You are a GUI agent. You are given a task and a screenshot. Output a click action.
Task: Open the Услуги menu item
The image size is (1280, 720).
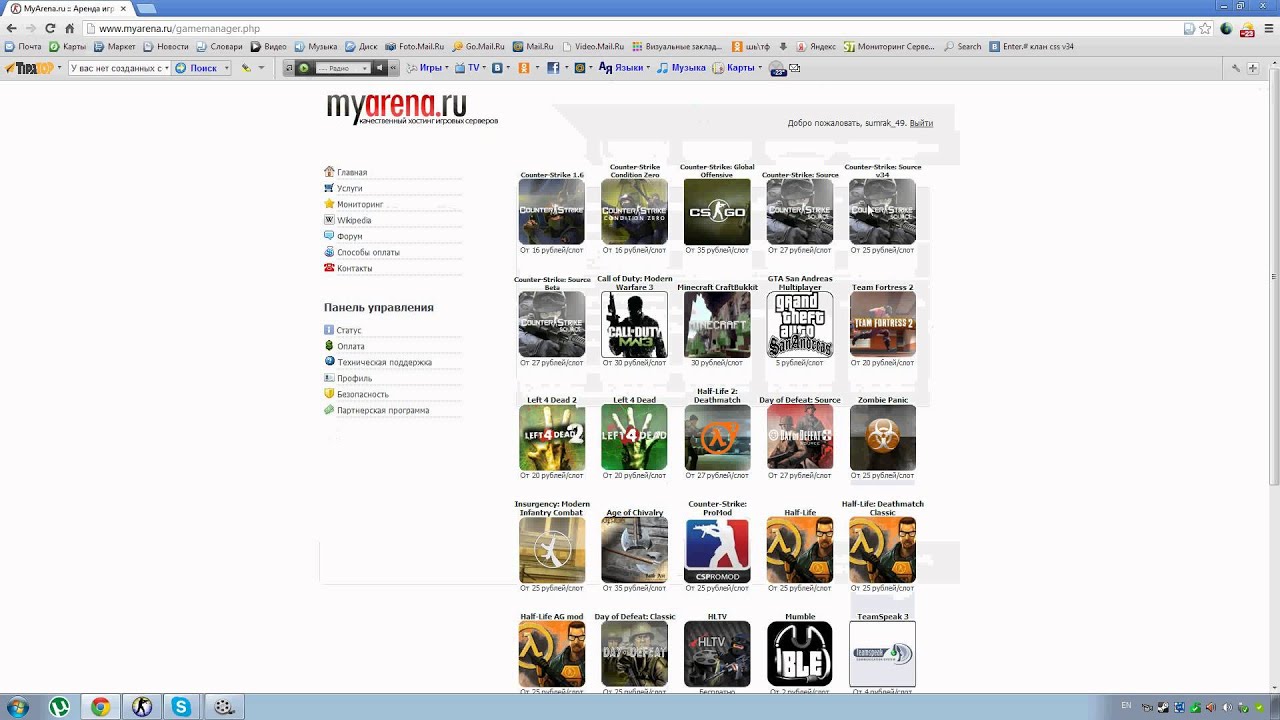350,188
